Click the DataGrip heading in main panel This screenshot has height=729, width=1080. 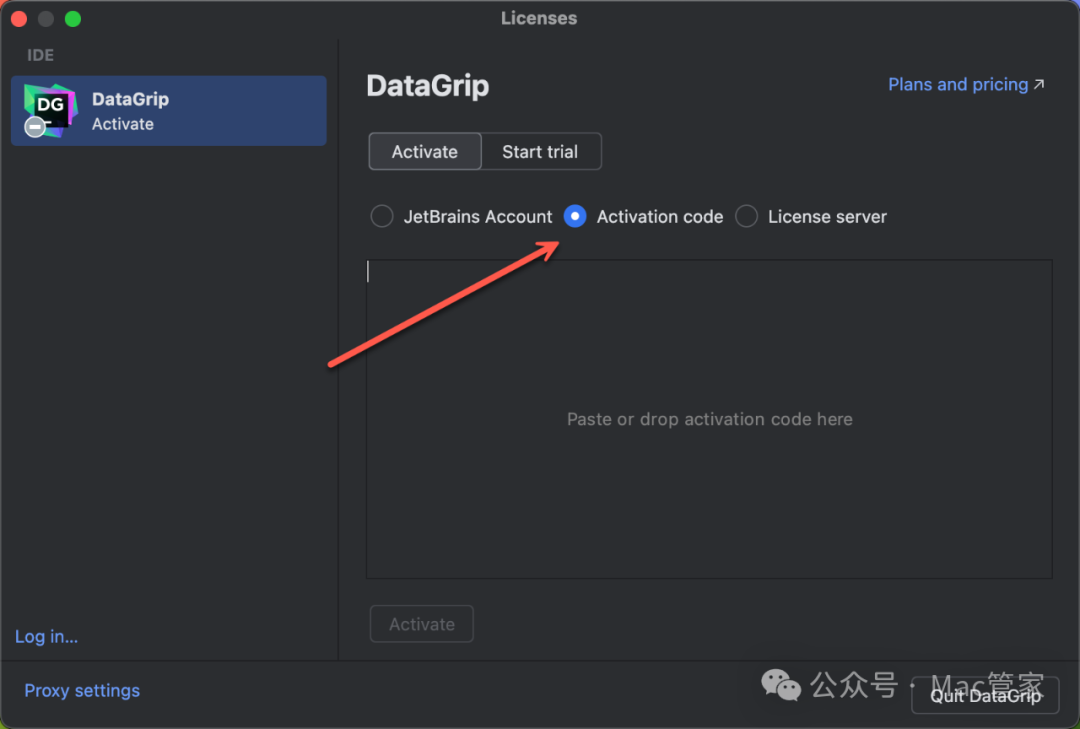click(x=428, y=86)
